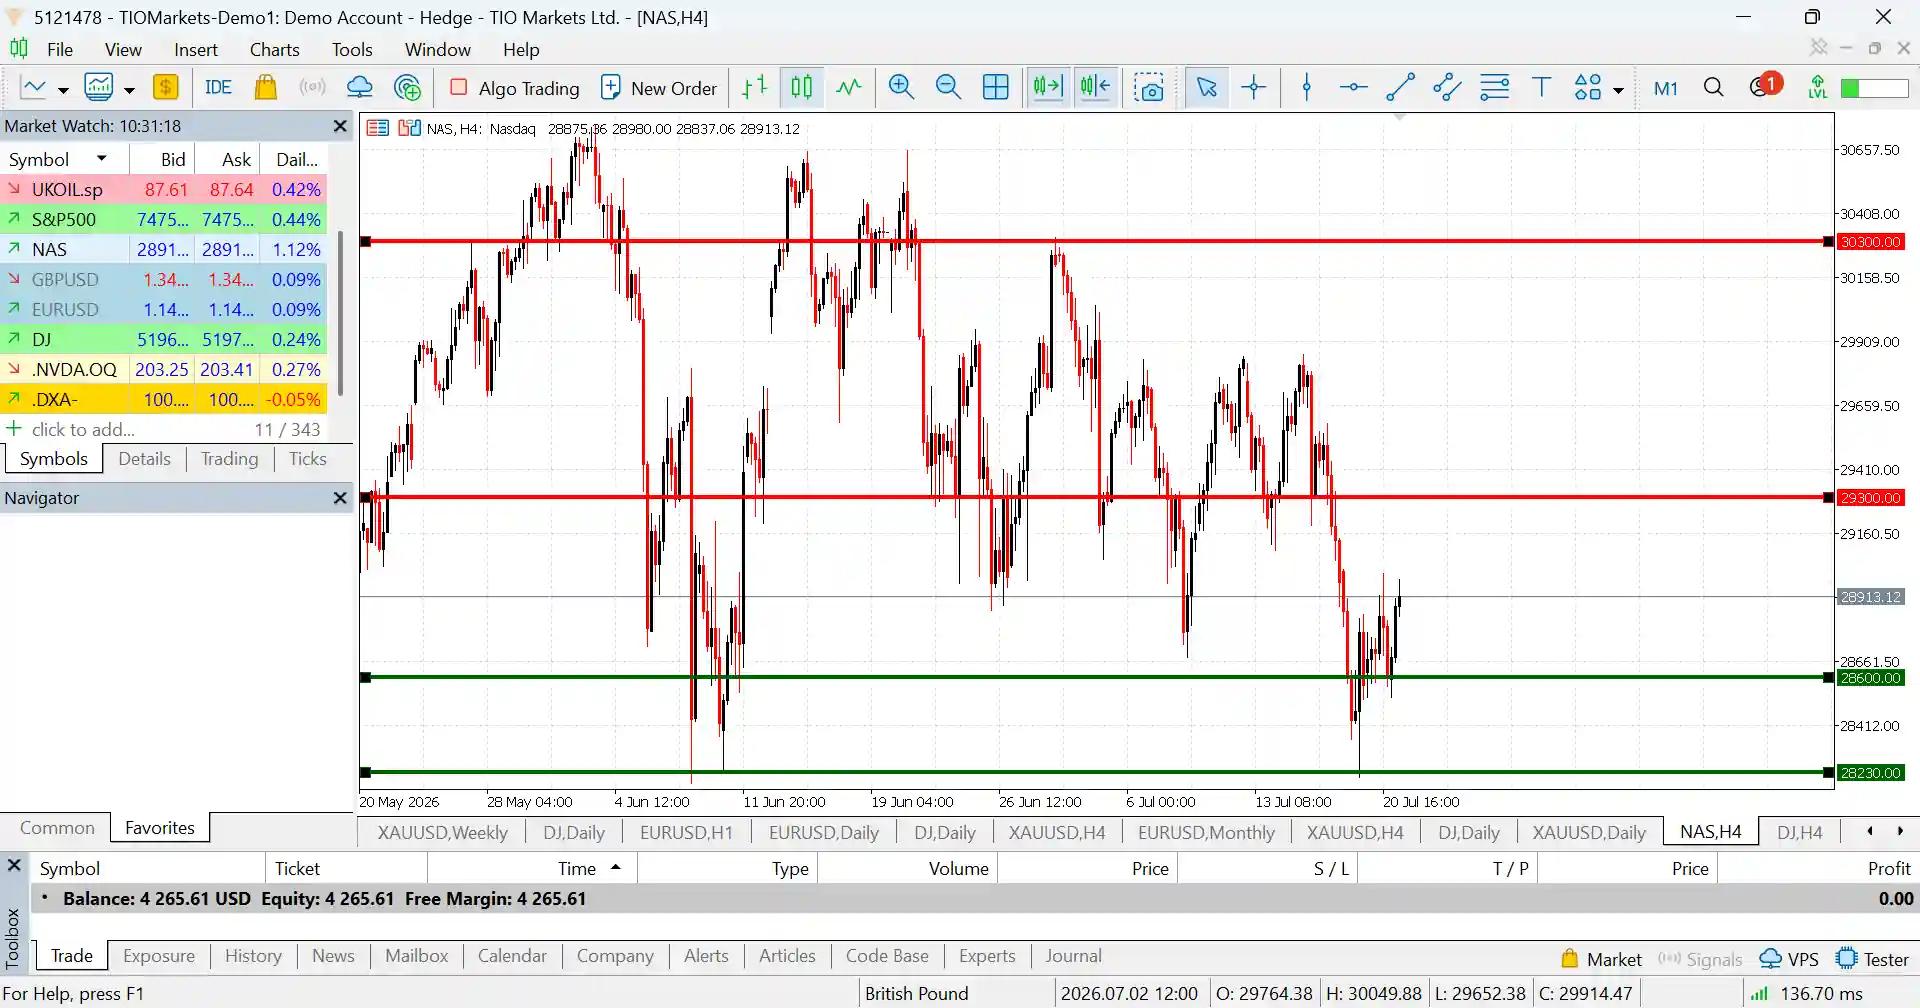Screen dimensions: 1920x1008
Task: Open the search magnifier in toolbar
Action: click(x=1713, y=88)
